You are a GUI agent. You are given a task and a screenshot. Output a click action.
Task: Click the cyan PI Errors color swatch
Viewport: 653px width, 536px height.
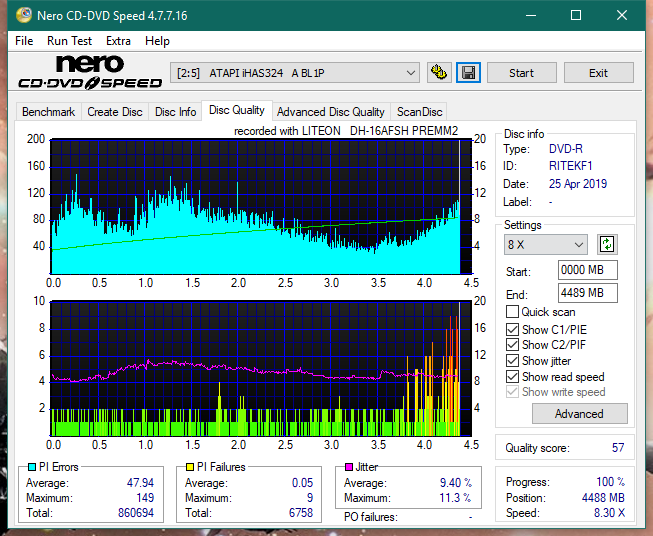point(31,467)
